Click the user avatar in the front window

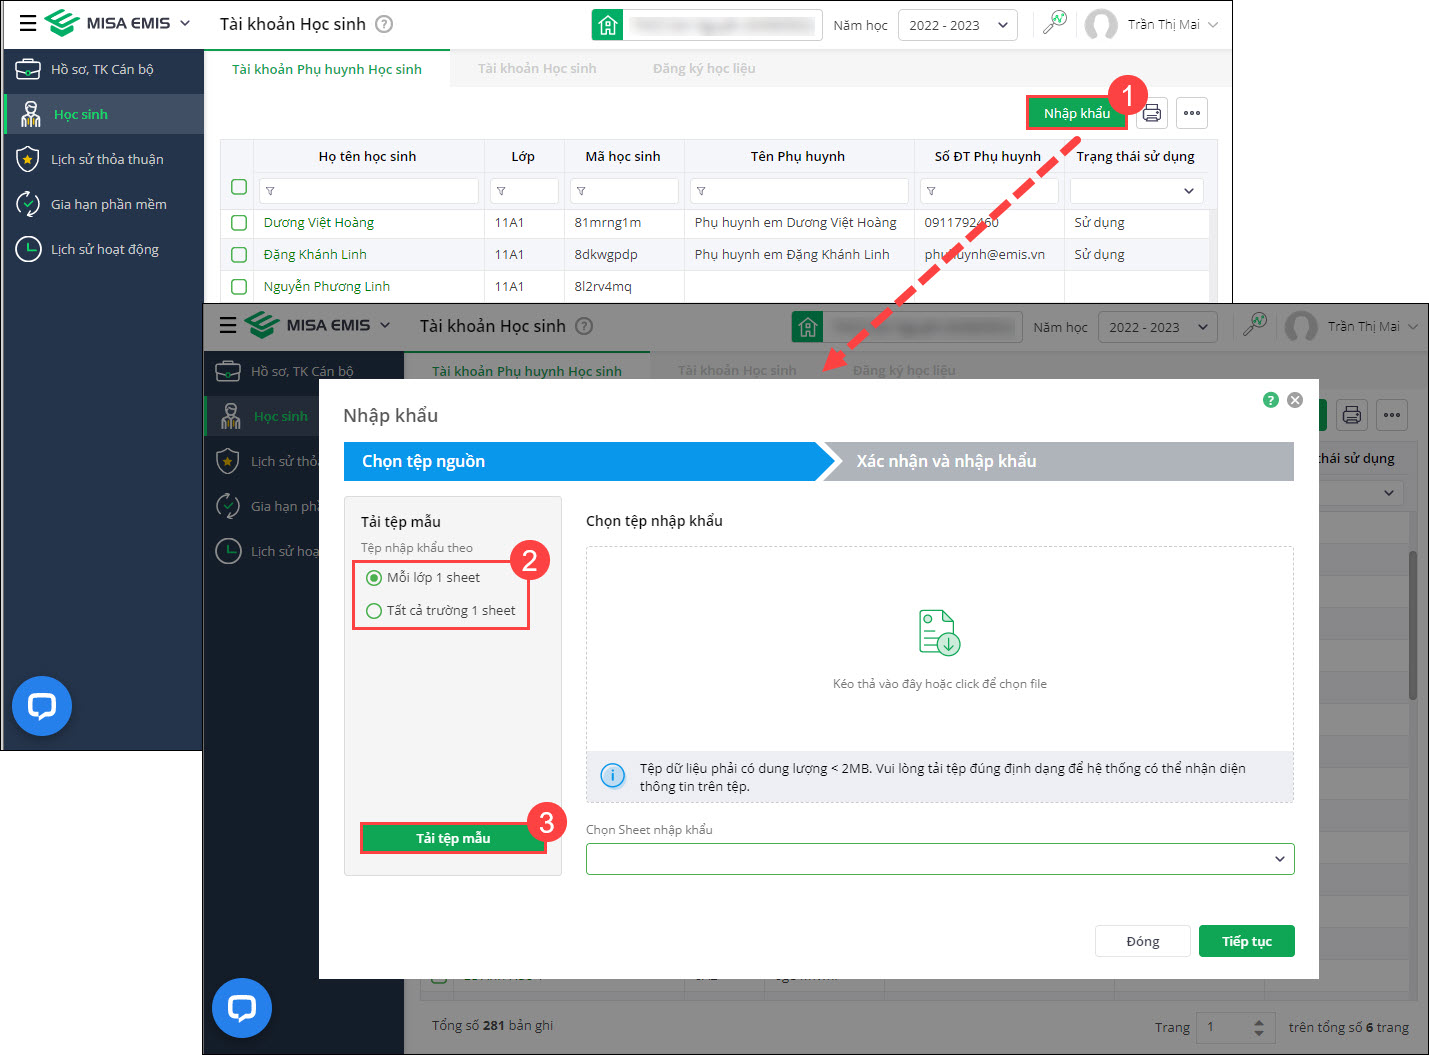click(1301, 327)
